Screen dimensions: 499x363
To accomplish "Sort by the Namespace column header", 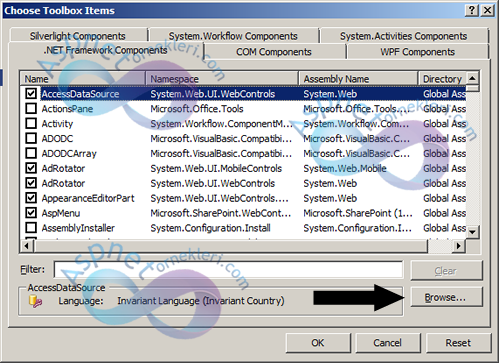I will tap(222, 79).
